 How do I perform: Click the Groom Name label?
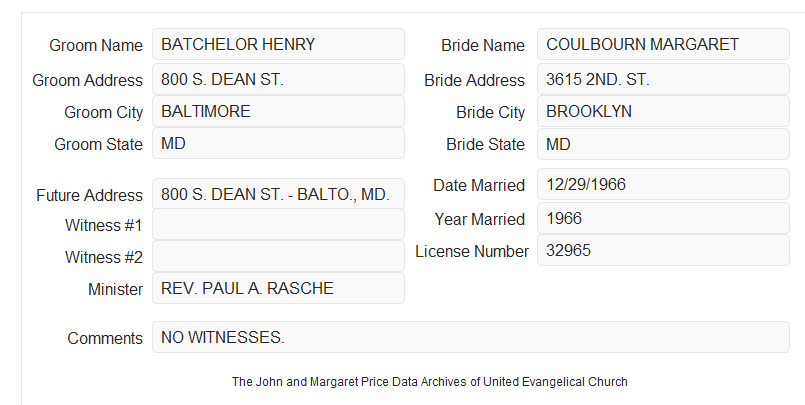(96, 45)
